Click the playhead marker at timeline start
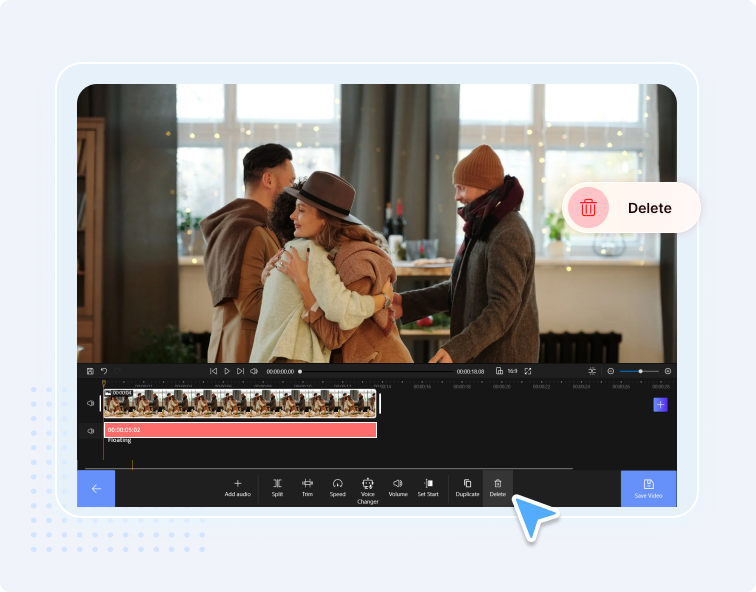756x592 pixels. click(104, 383)
